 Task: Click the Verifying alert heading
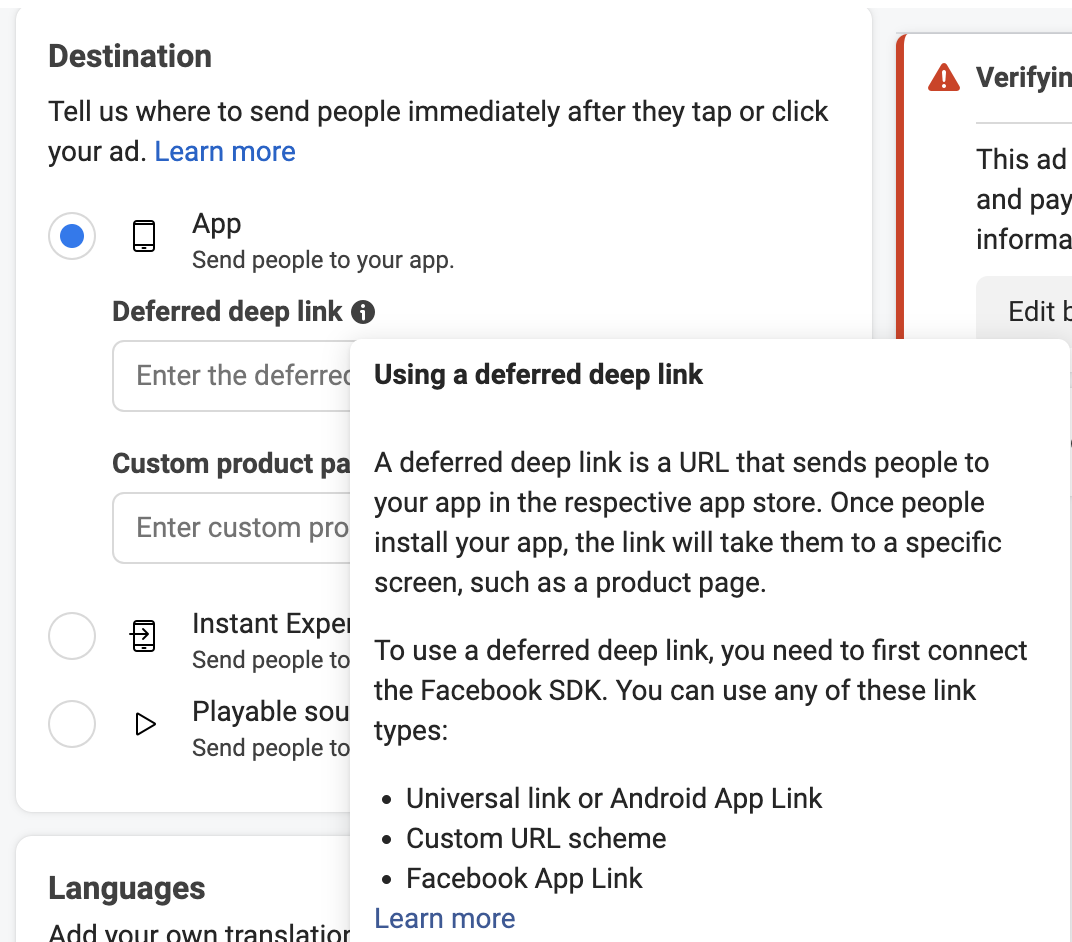click(1024, 77)
